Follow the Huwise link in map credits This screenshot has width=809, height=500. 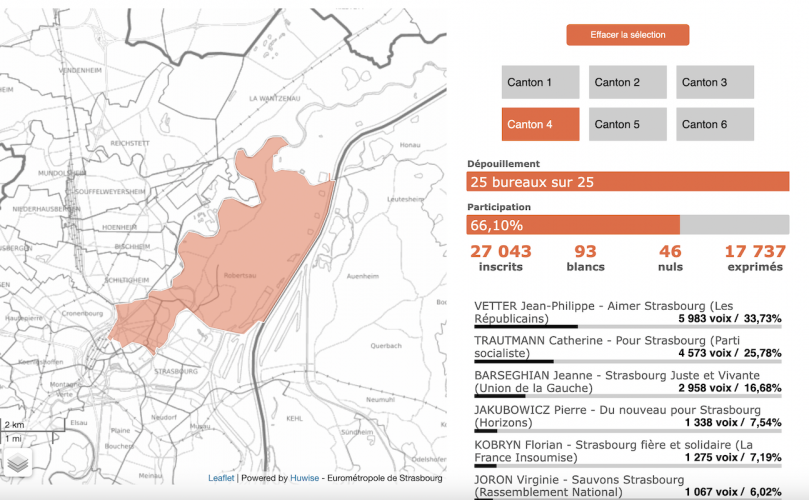point(304,478)
